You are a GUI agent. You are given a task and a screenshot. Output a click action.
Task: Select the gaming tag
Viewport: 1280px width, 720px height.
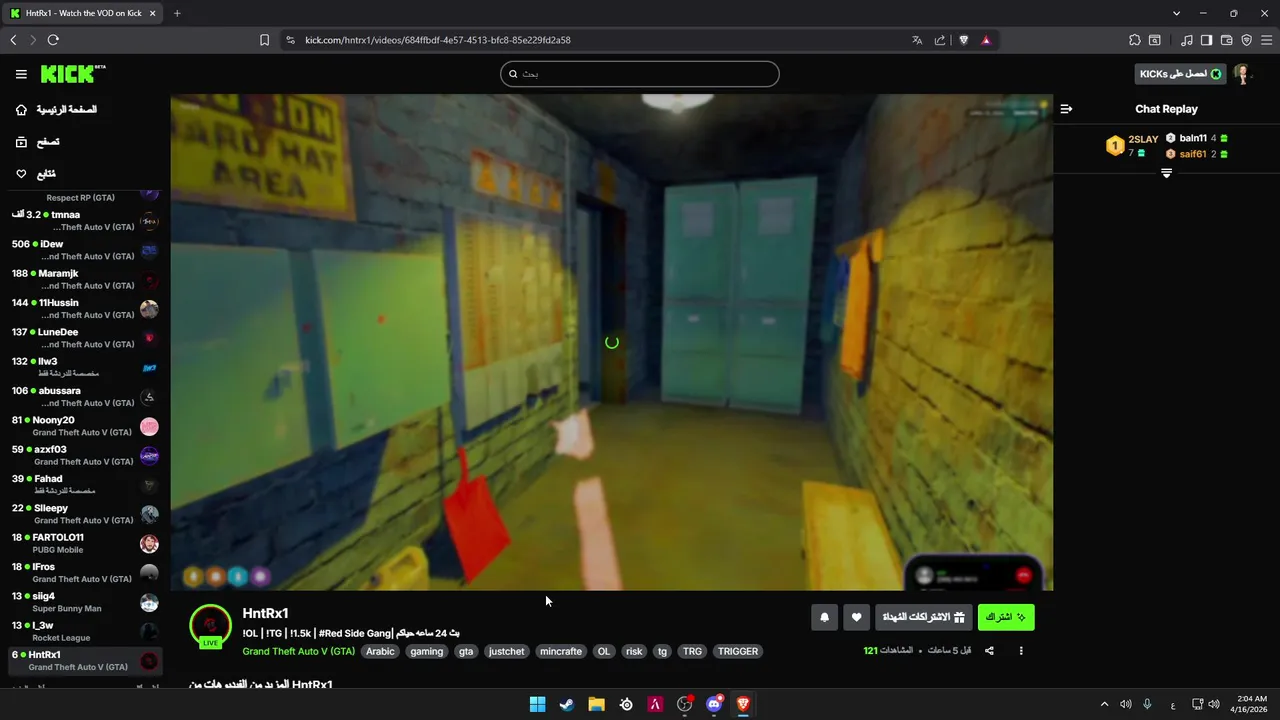426,651
